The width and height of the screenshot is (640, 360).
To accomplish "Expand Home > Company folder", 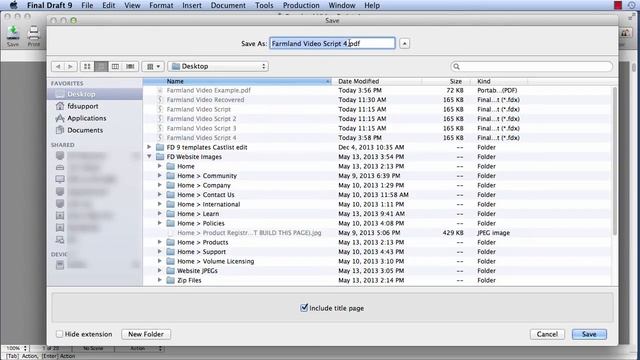I will [160, 185].
